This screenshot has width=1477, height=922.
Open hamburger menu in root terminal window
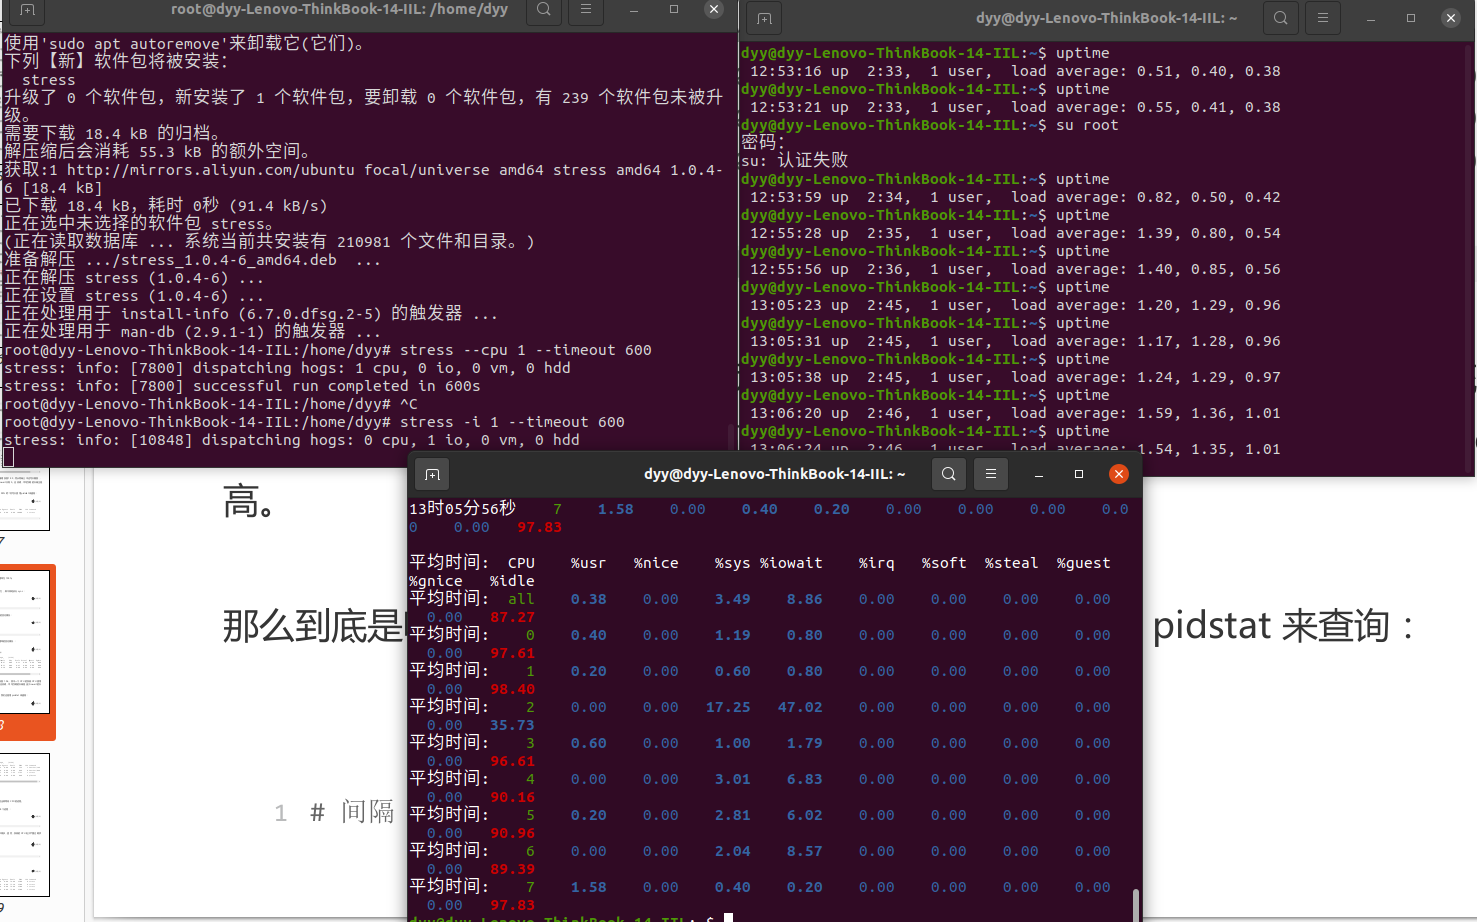tap(586, 10)
